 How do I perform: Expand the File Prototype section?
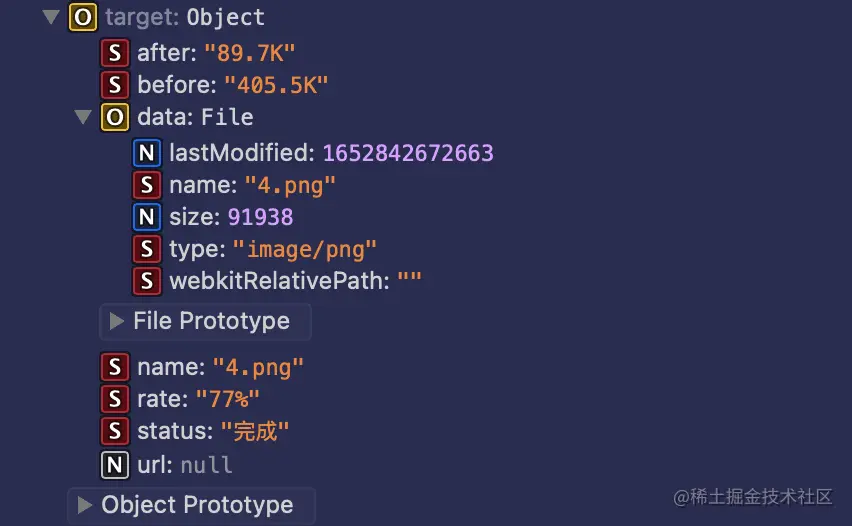(116, 322)
